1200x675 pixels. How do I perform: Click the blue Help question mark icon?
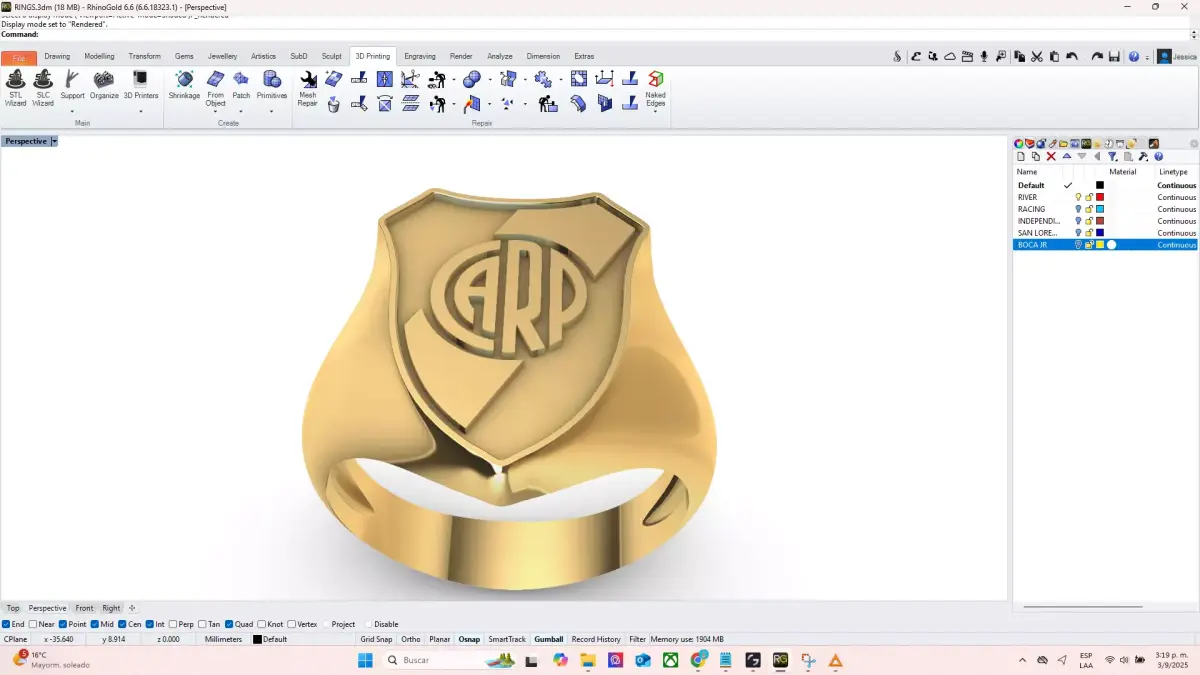1134,57
